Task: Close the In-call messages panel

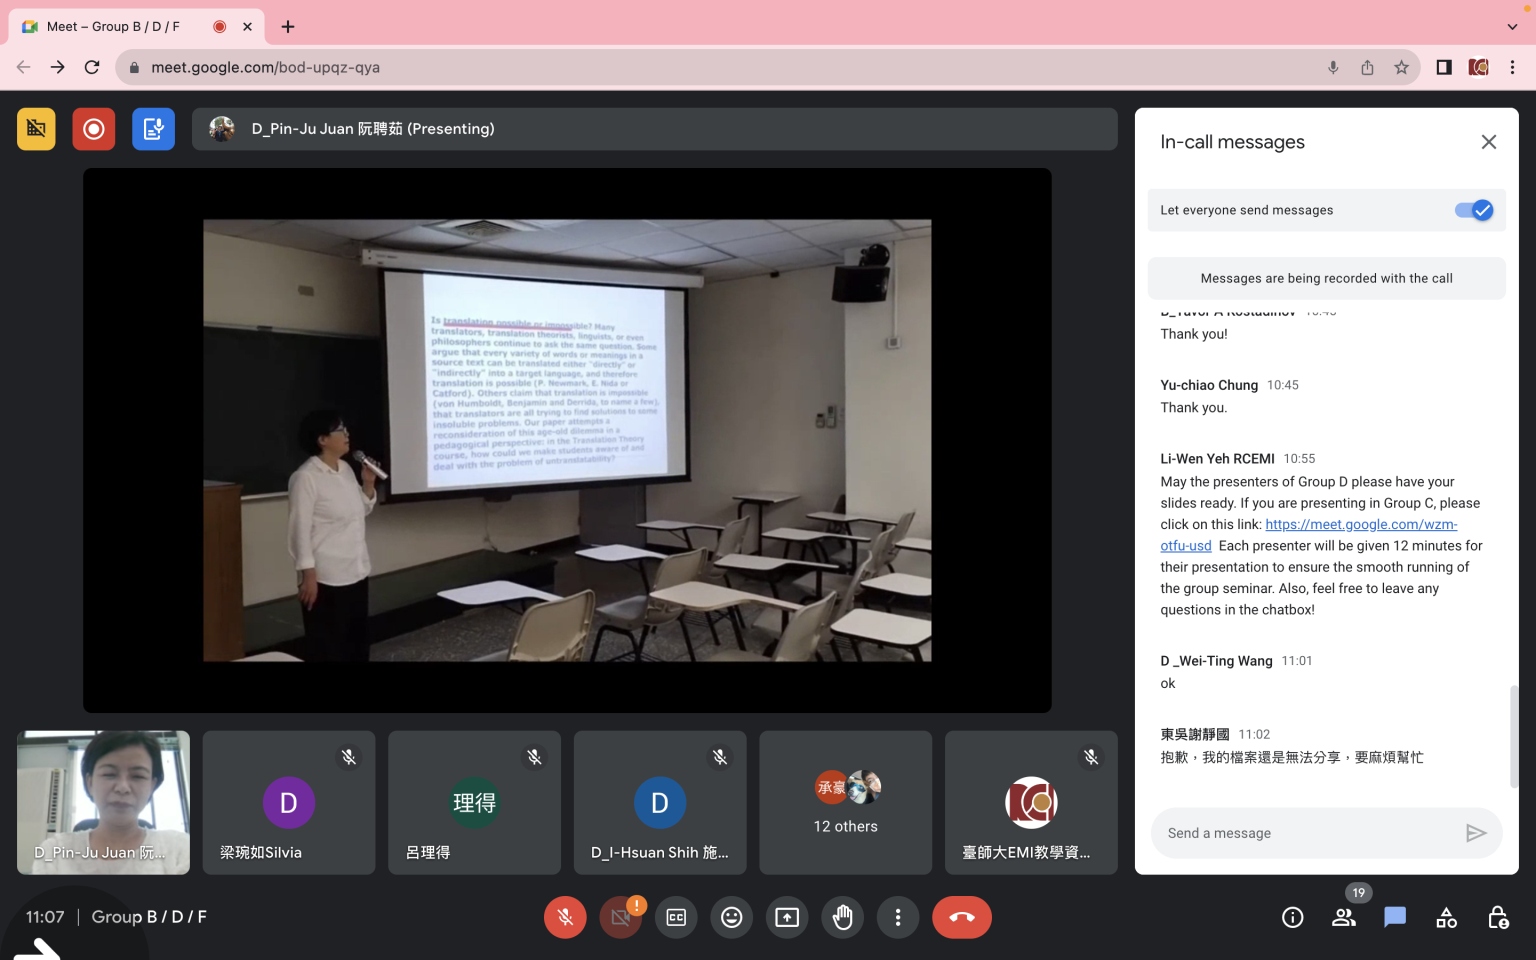Action: pyautogui.click(x=1489, y=142)
